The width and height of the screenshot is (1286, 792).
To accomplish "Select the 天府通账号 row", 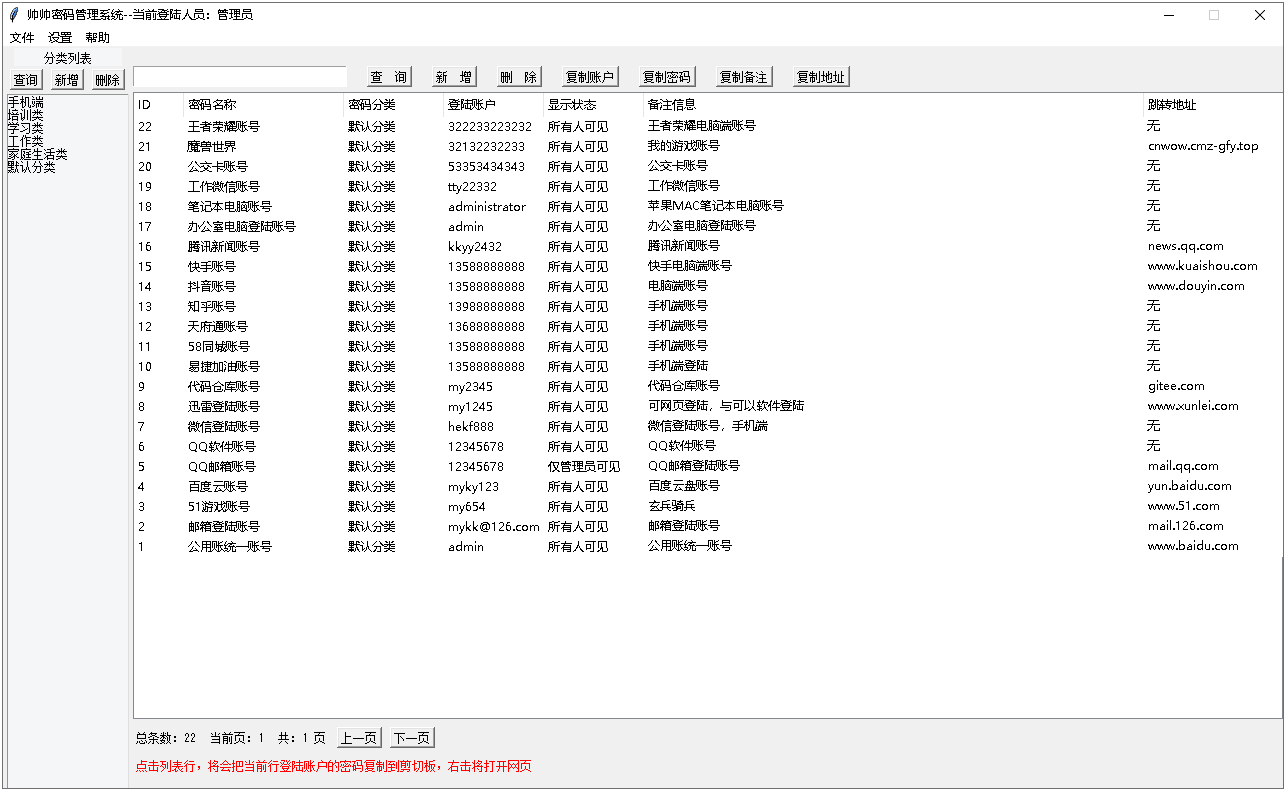I will coord(708,326).
